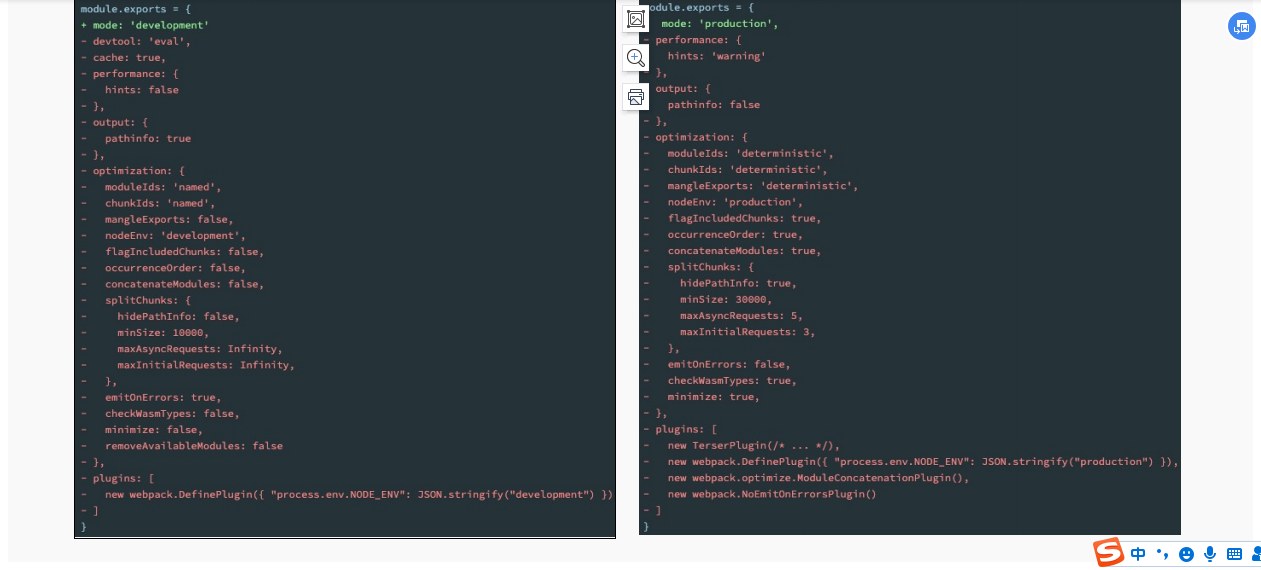1261x570 pixels.
Task: Click the line "flagIncludedChunks: true,"
Action: pyautogui.click(x=744, y=218)
